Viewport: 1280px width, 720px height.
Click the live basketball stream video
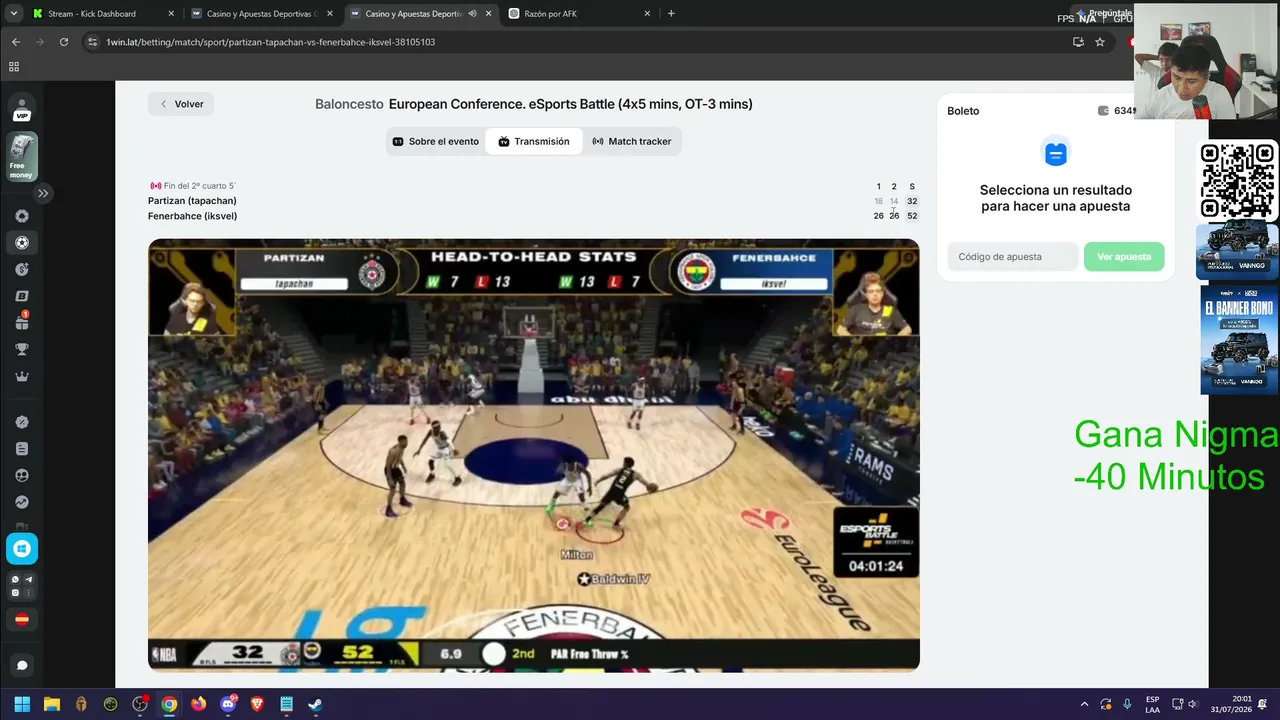pos(534,455)
